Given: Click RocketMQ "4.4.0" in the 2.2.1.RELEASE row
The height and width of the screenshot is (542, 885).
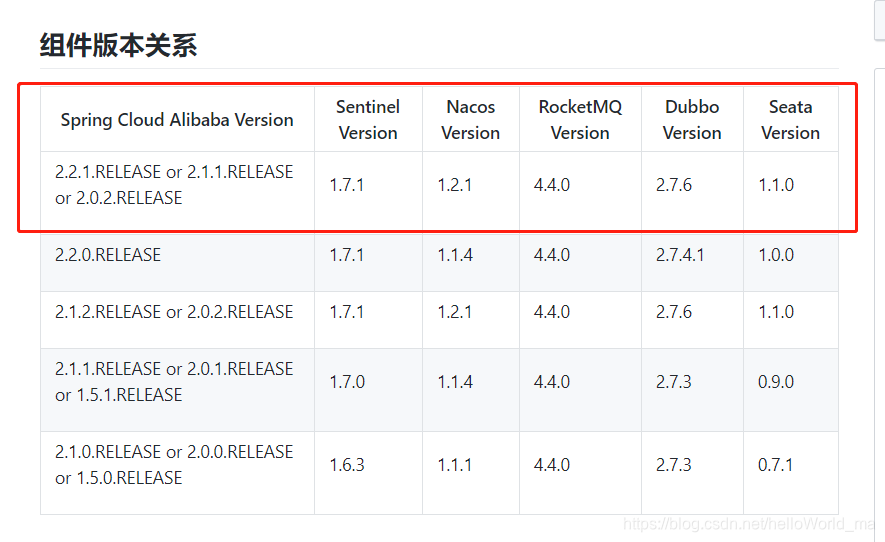Looking at the screenshot, I should click(551, 185).
